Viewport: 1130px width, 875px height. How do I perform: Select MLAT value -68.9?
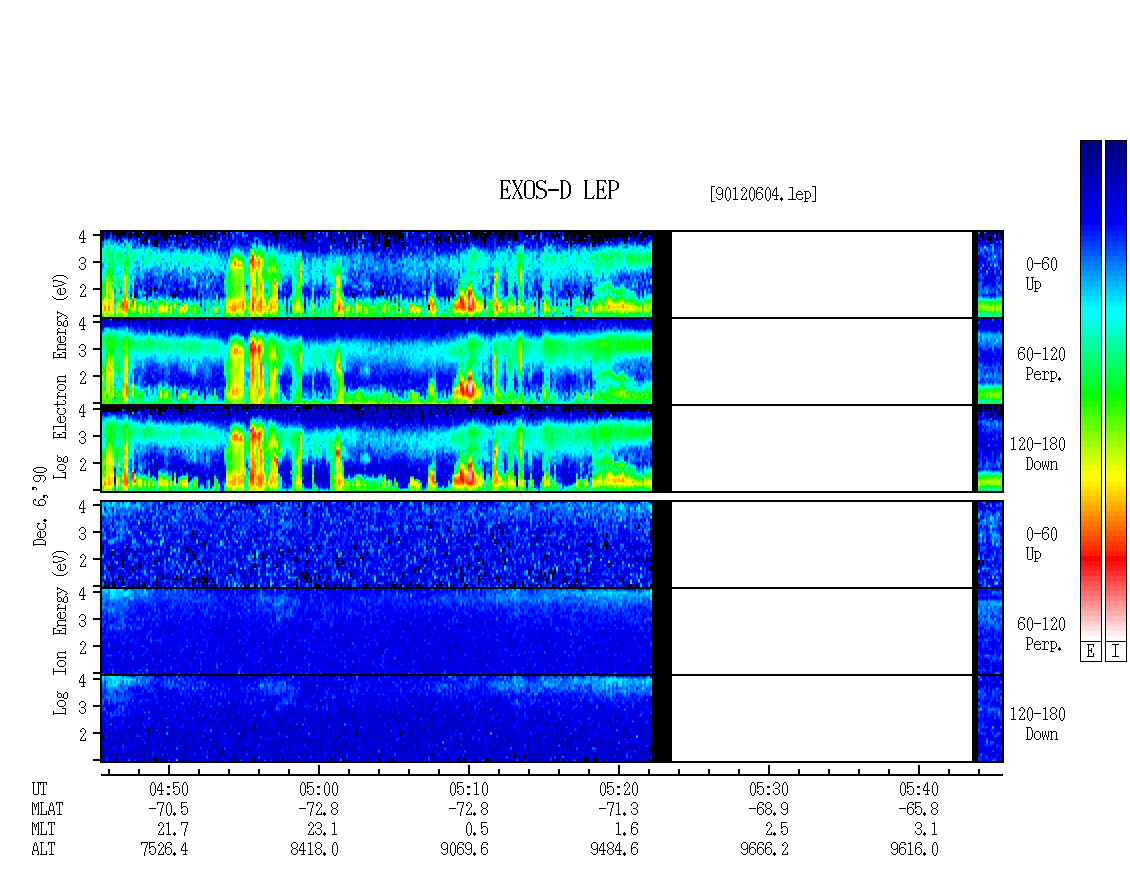768,809
